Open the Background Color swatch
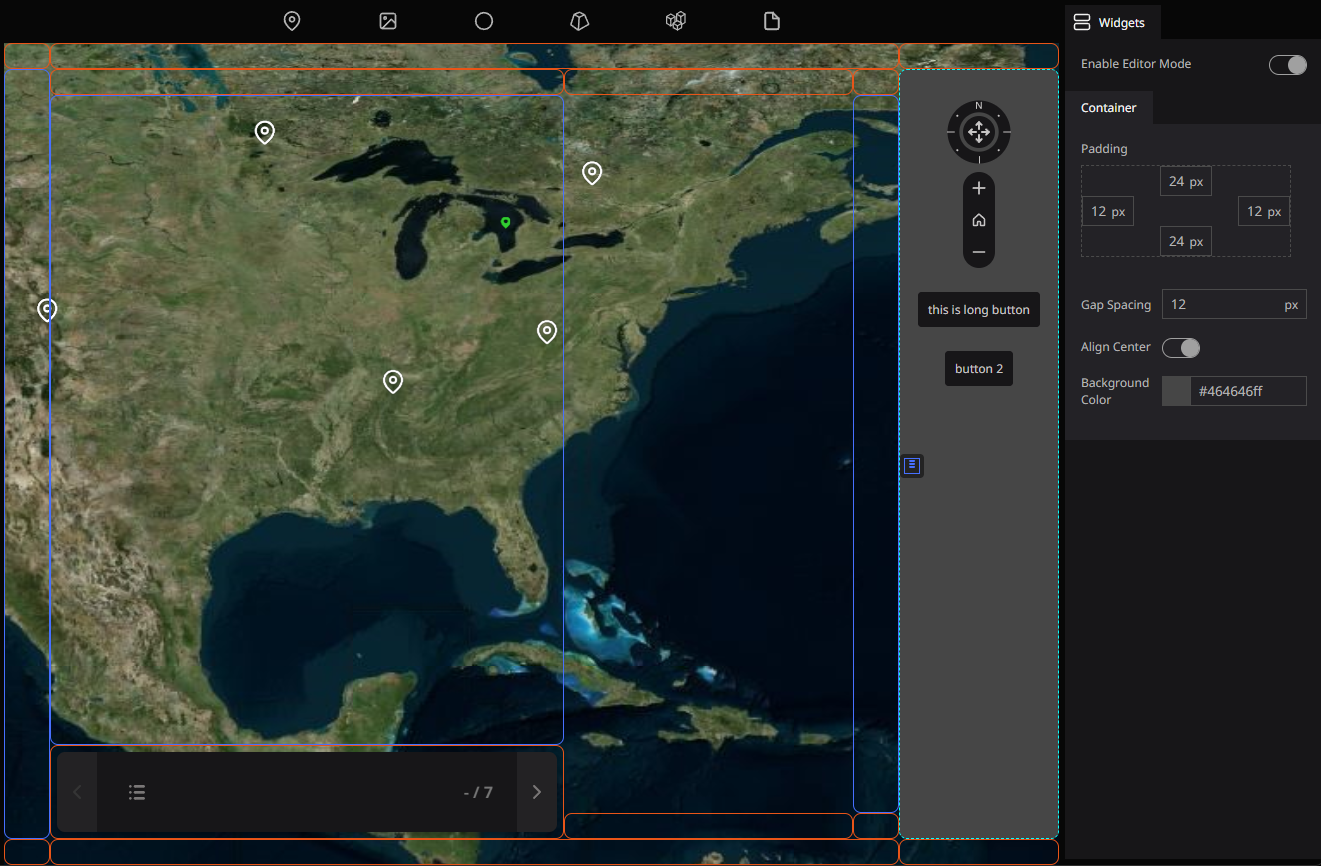Screen dimensions: 1321x866 click(x=1176, y=391)
